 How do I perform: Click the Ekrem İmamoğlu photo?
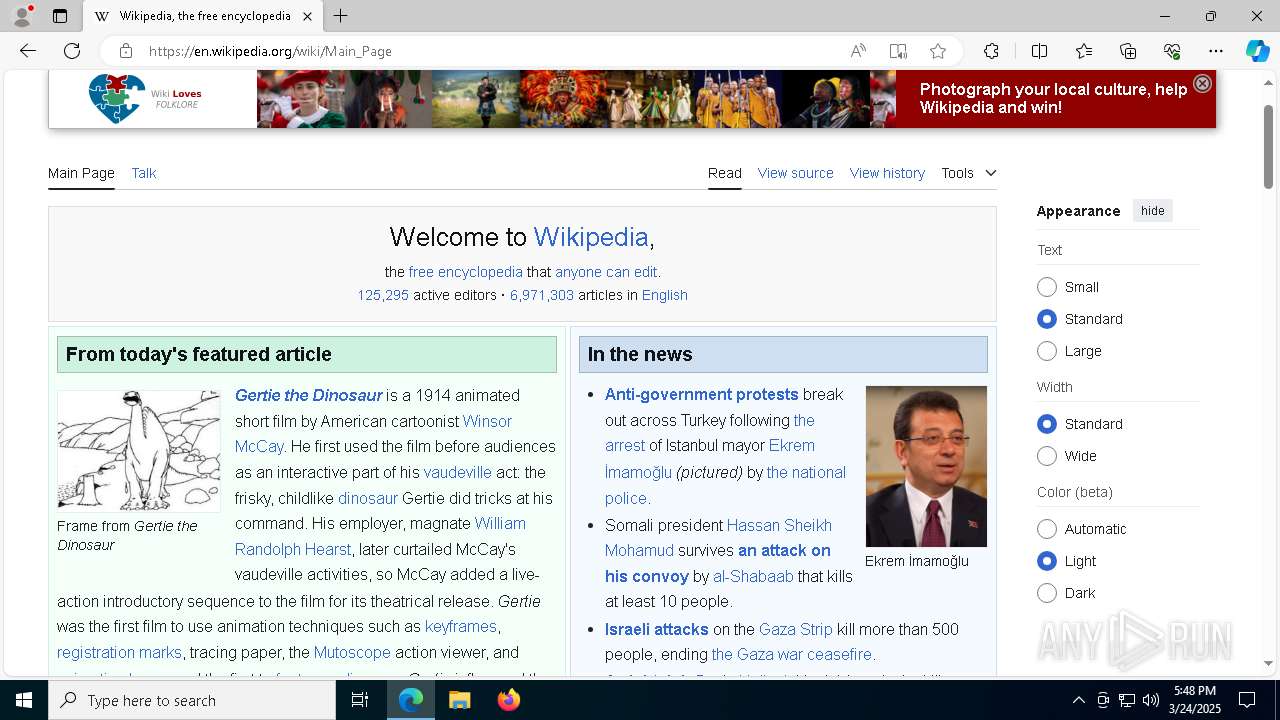926,466
